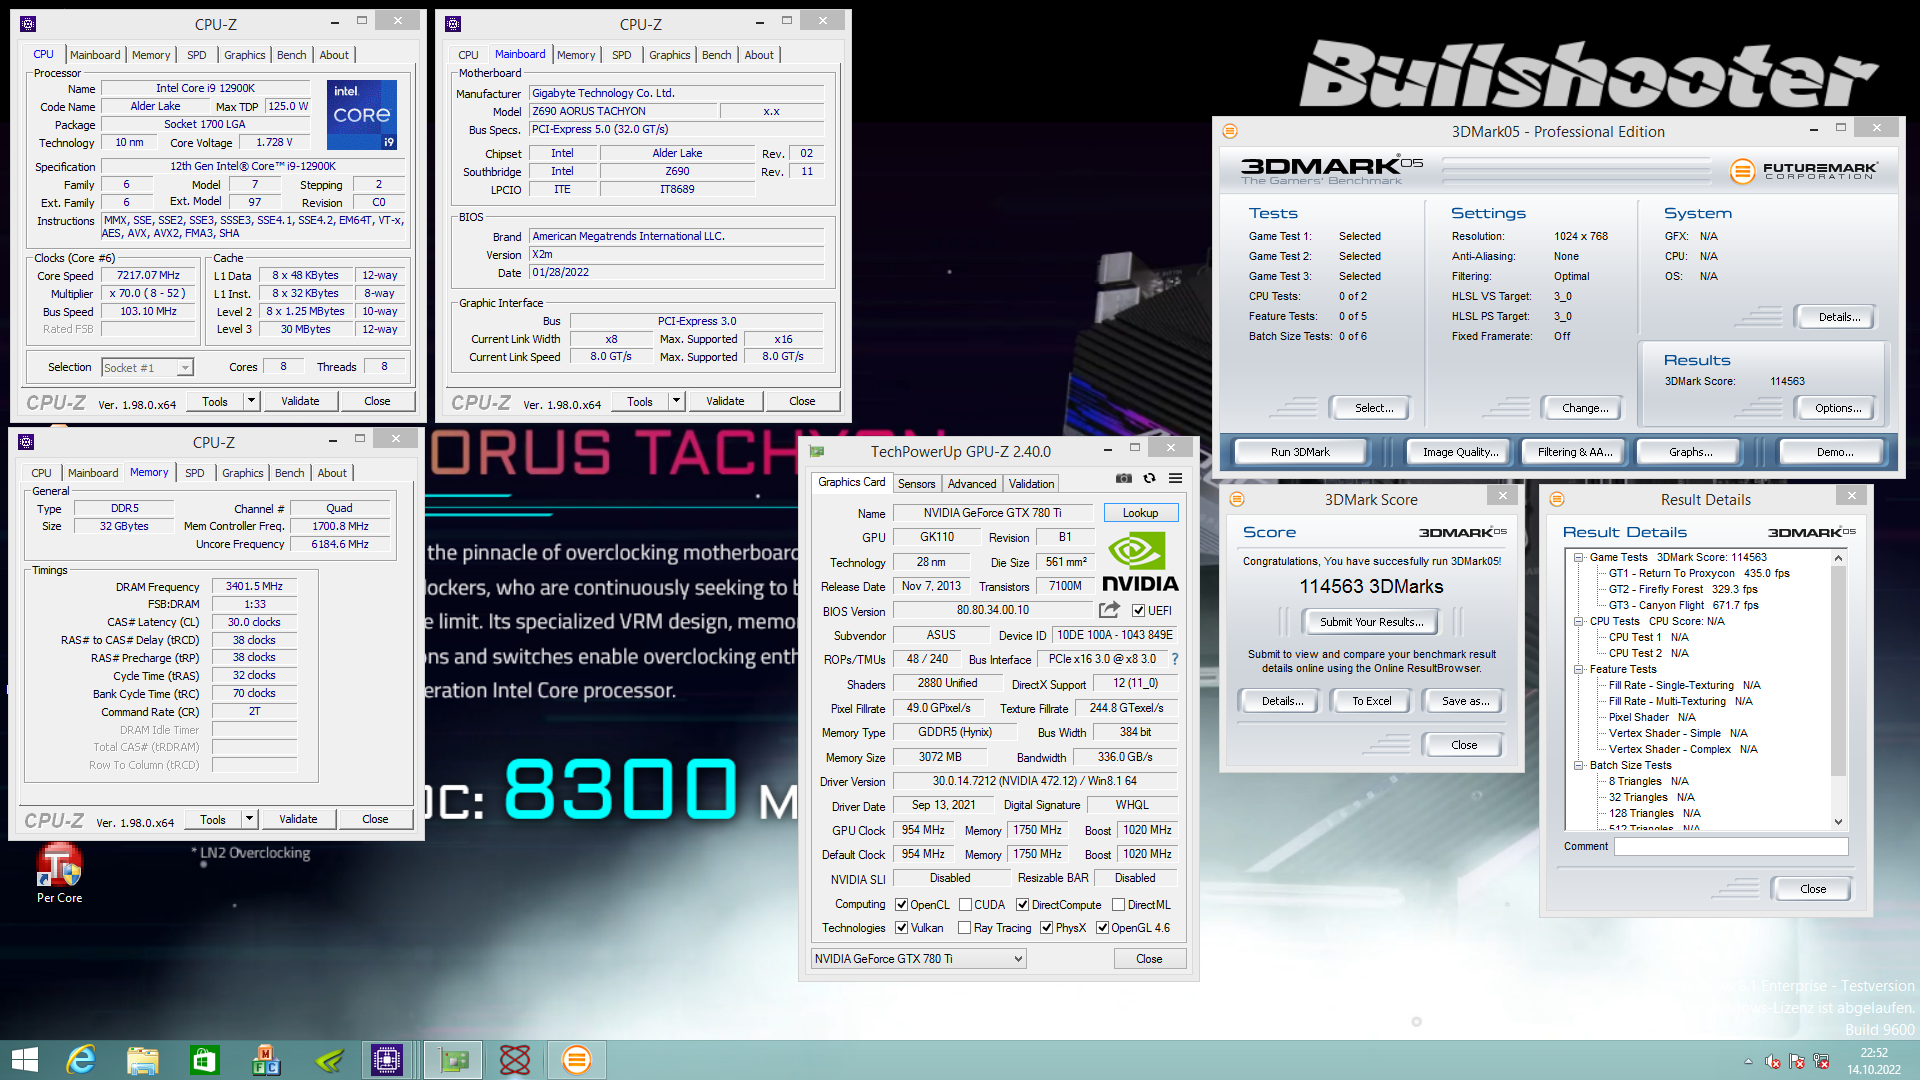Click Intel Core i9 logo in CPU-Z
Screen dimensions: 1920x1080
[x=362, y=114]
